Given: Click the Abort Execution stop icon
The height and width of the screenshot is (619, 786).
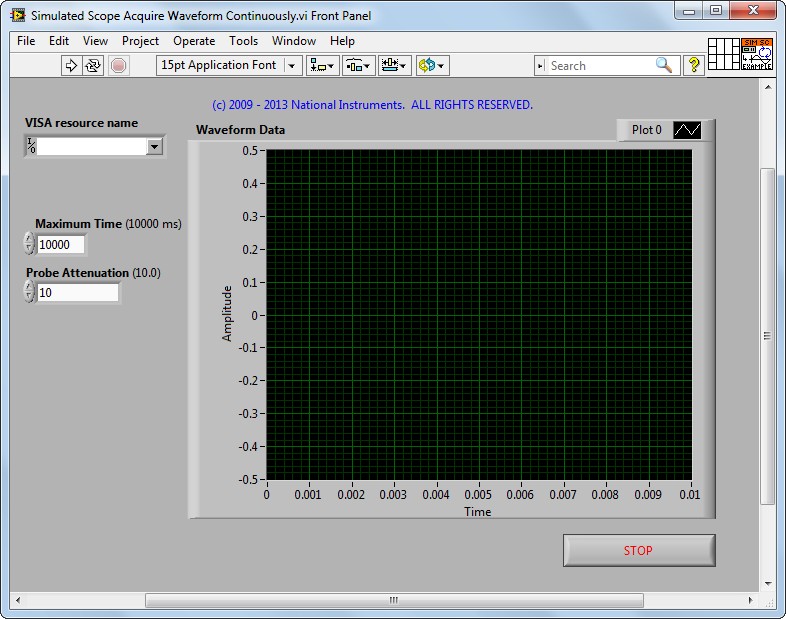Looking at the screenshot, I should [118, 65].
